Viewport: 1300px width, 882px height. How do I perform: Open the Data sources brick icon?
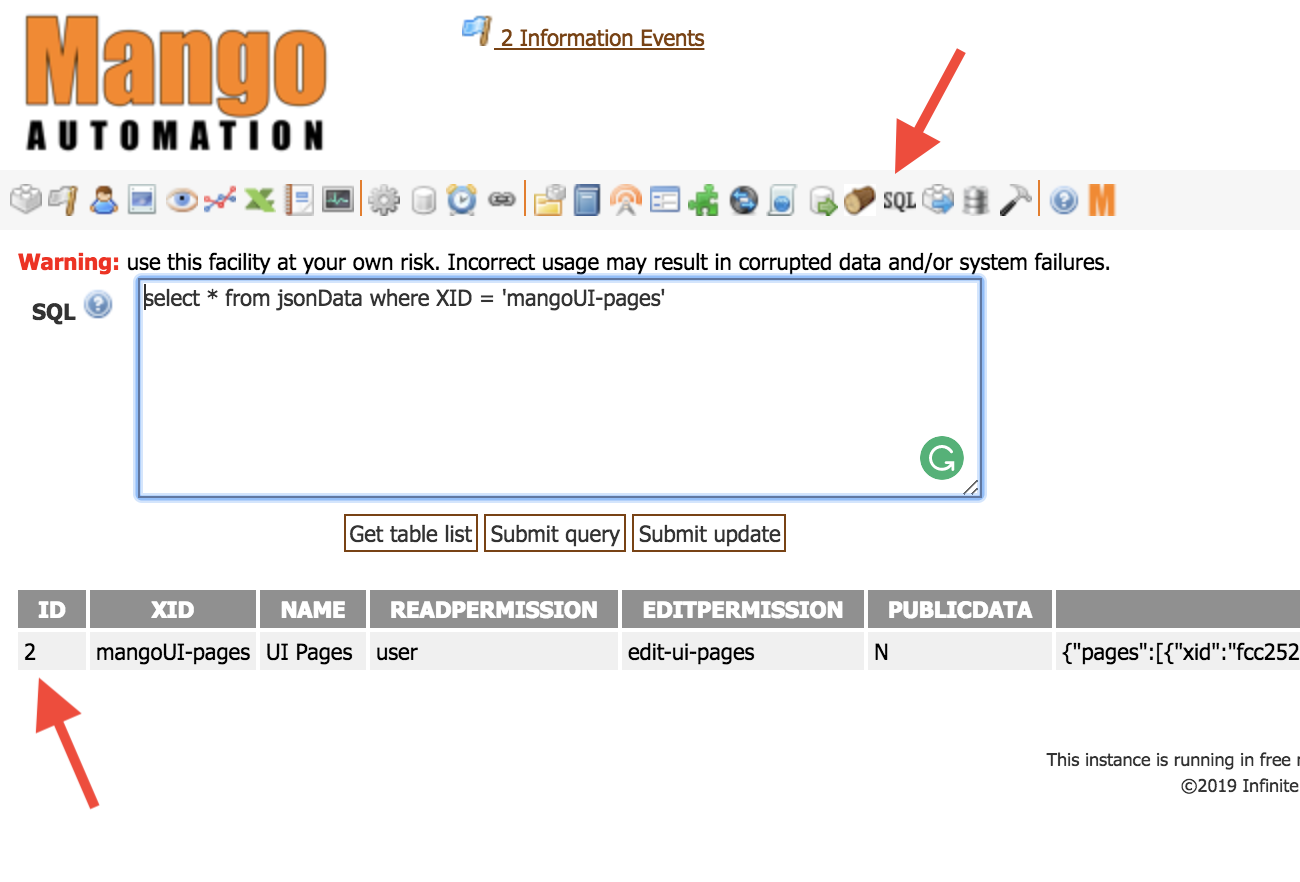[25, 200]
